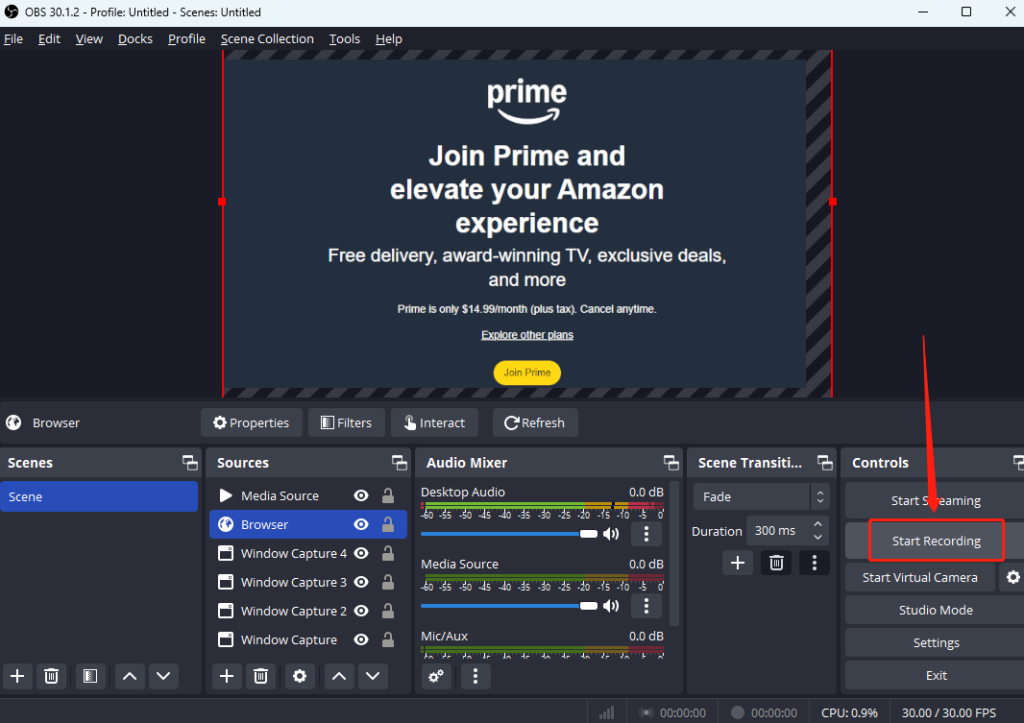Undock the Audio Mixer panel
The image size is (1024, 723).
point(671,462)
